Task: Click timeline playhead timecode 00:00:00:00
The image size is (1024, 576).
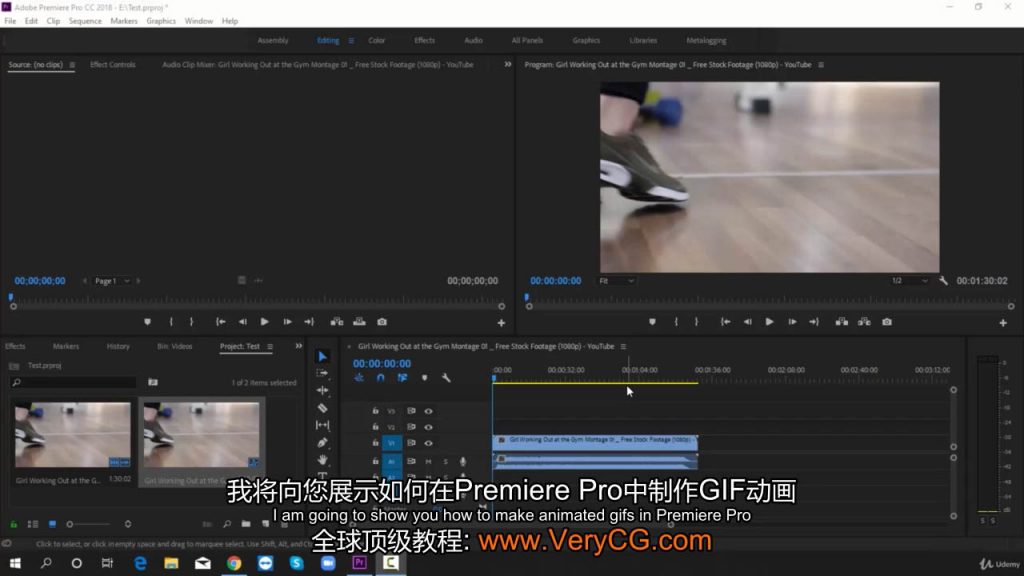Action: tap(382, 364)
